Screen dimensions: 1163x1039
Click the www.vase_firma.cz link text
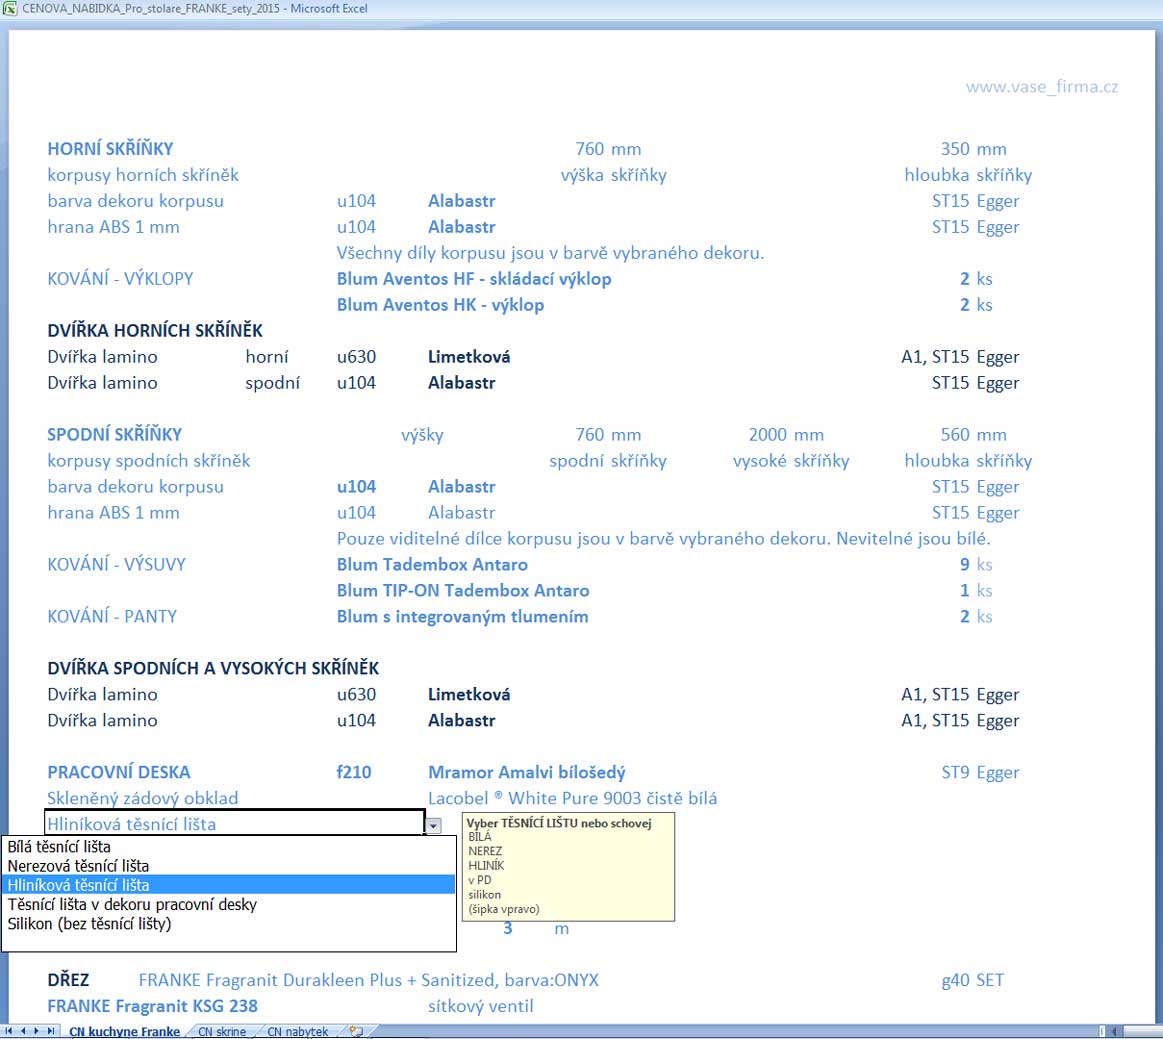coord(1041,87)
